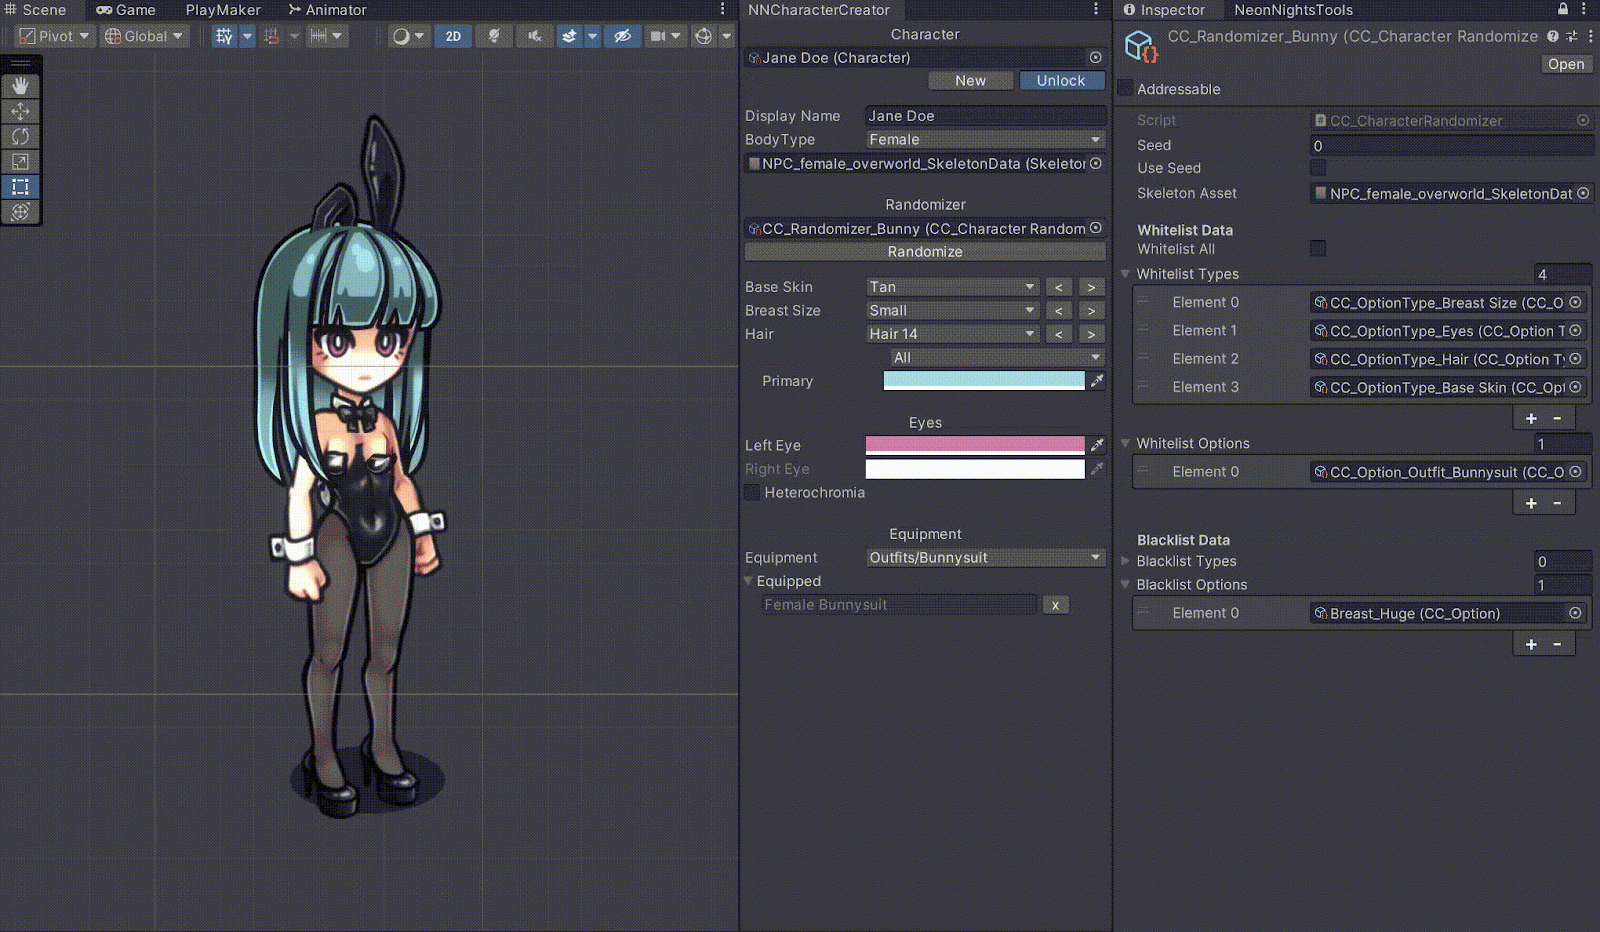Click the Randomize button

[x=924, y=252]
